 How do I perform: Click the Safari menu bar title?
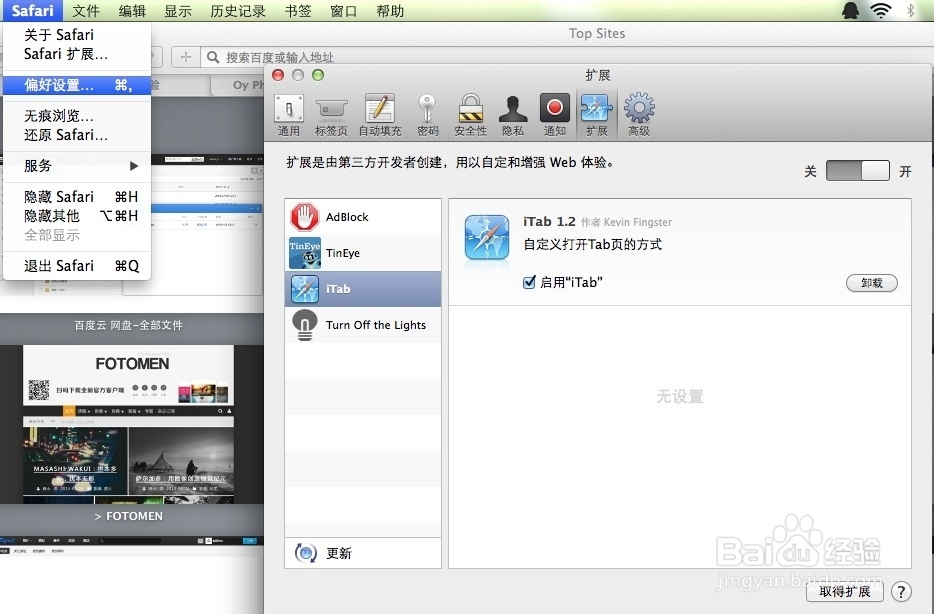tap(32, 11)
